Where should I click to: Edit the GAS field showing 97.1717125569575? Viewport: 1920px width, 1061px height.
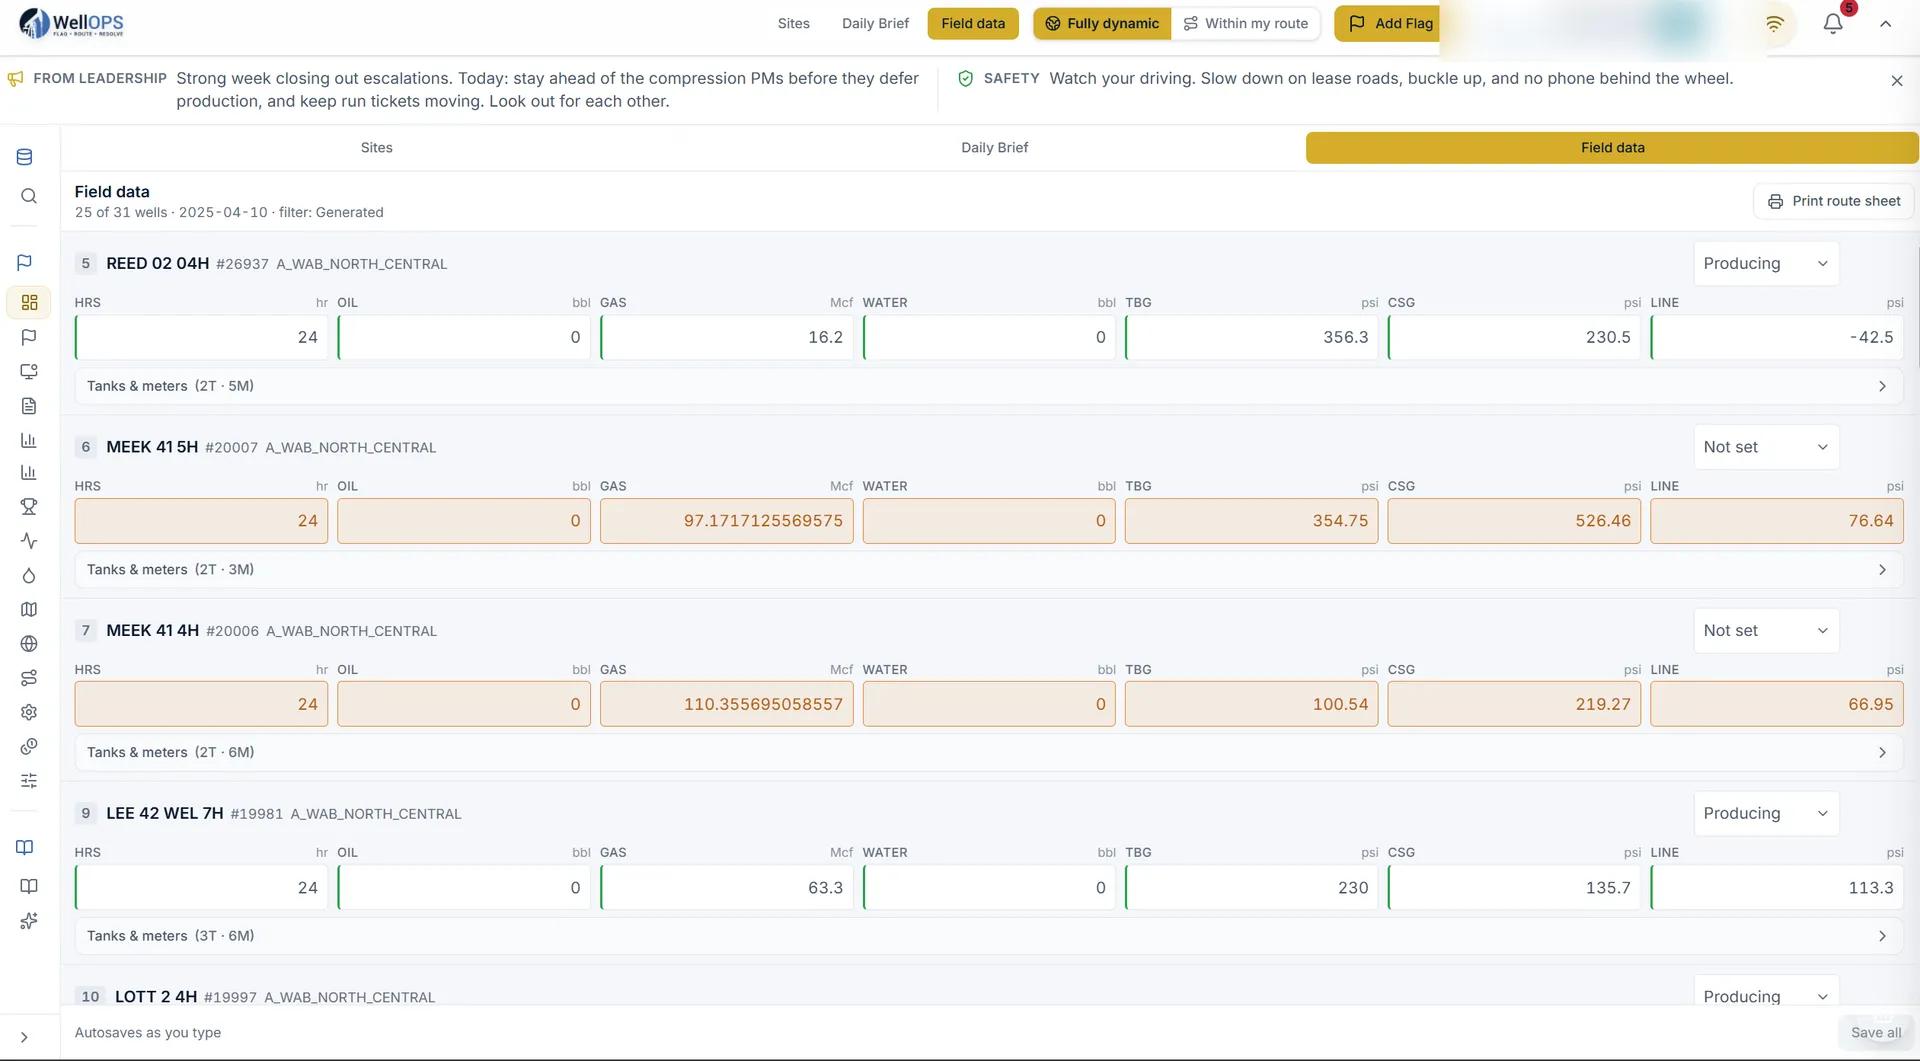[x=726, y=521]
